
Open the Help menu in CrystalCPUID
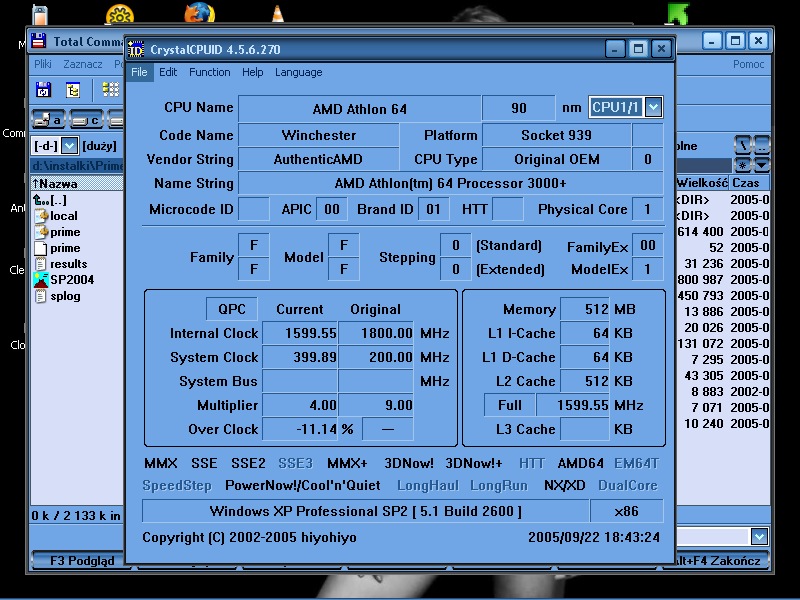(253, 72)
